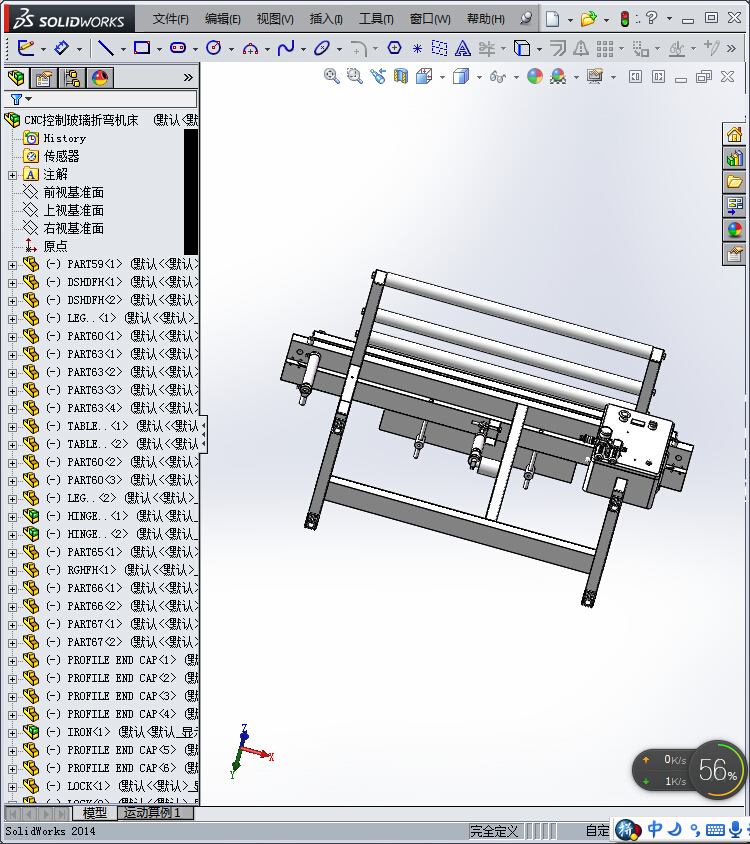
Task: Open the File Explorer task pane
Action: coord(734,182)
